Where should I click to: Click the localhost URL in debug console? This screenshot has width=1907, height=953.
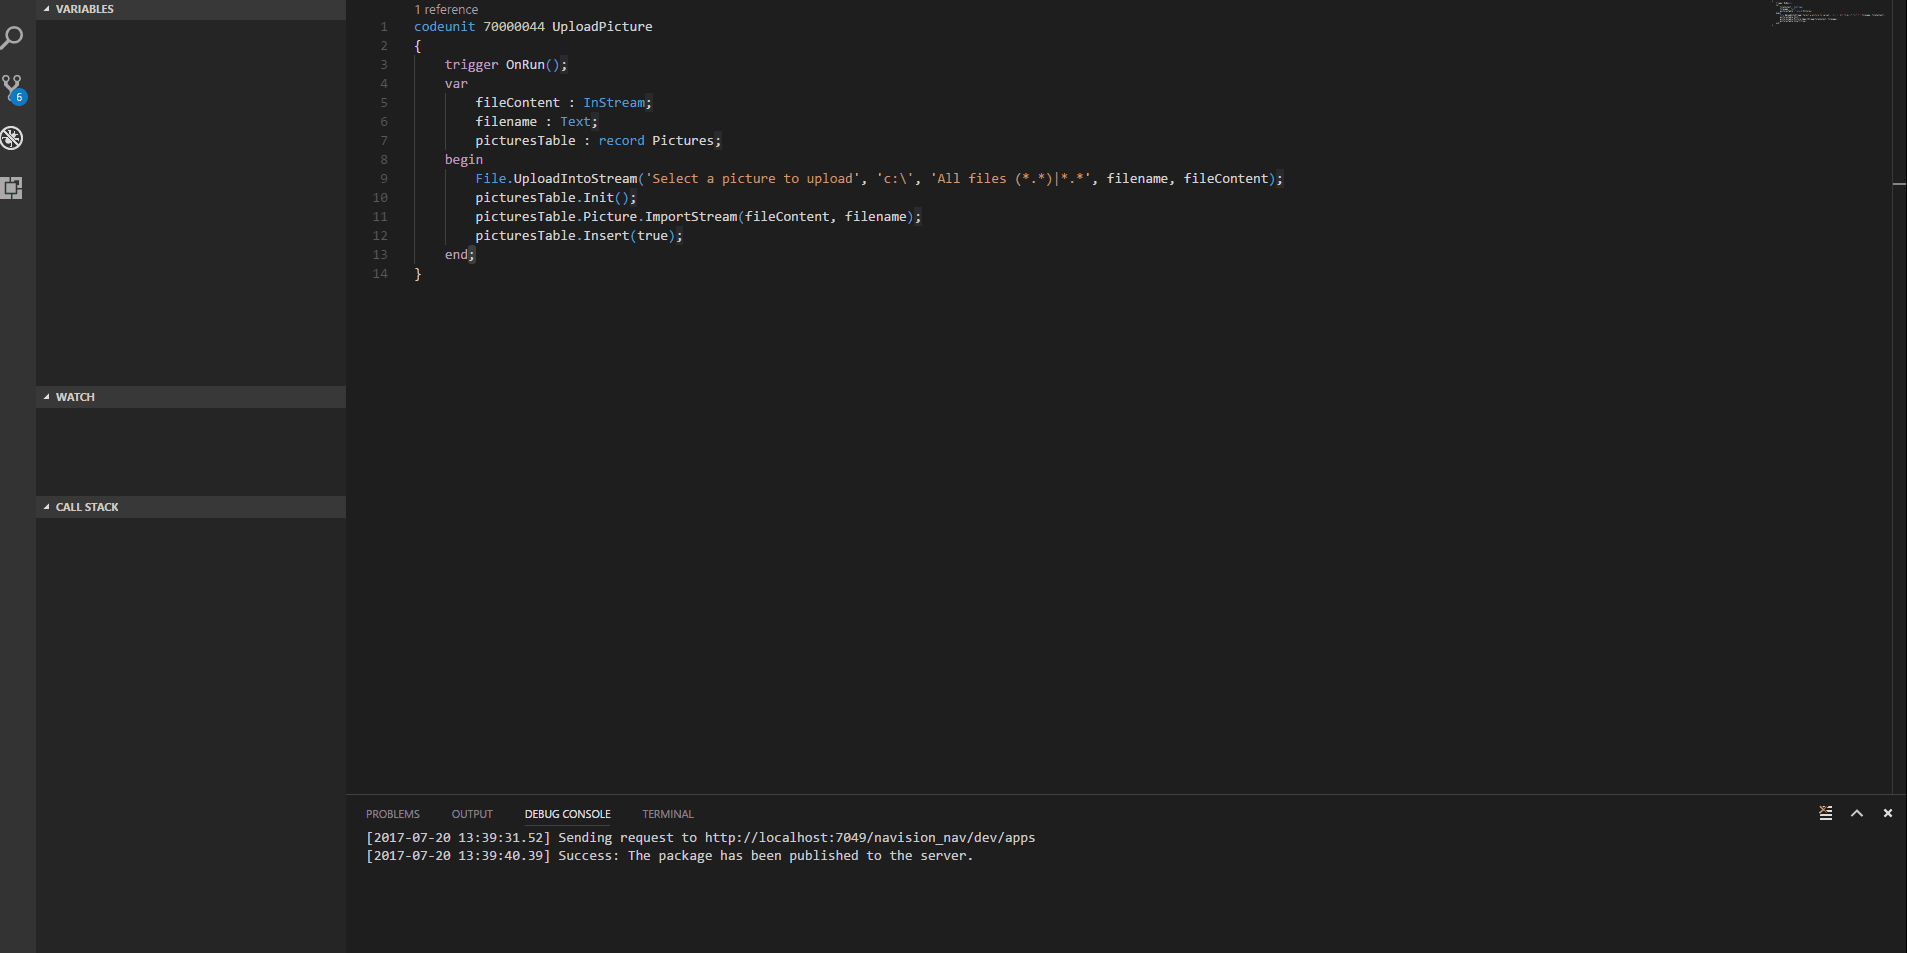click(869, 838)
